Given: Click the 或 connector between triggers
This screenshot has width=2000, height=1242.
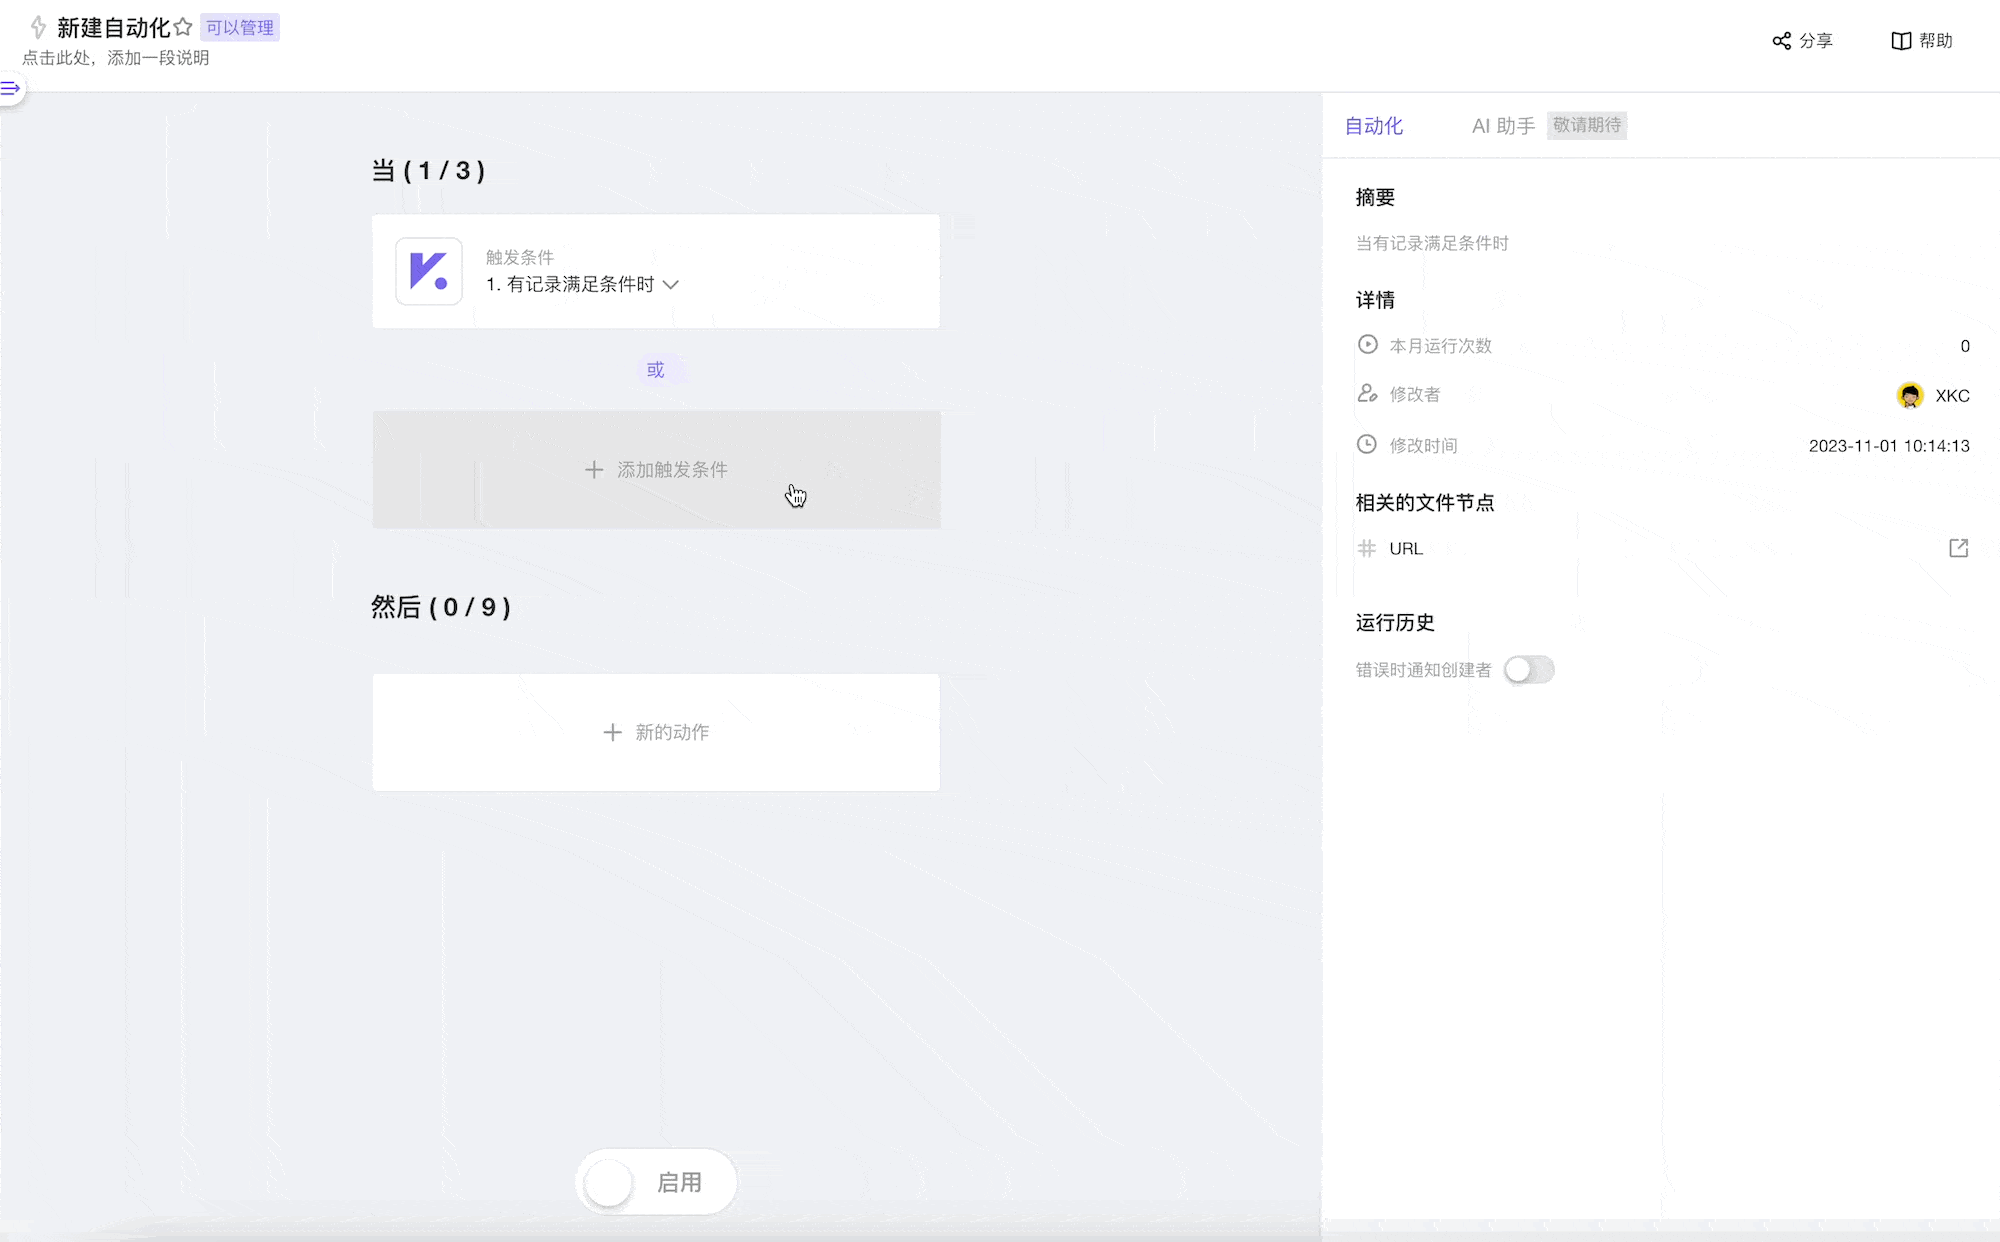Looking at the screenshot, I should pos(655,369).
